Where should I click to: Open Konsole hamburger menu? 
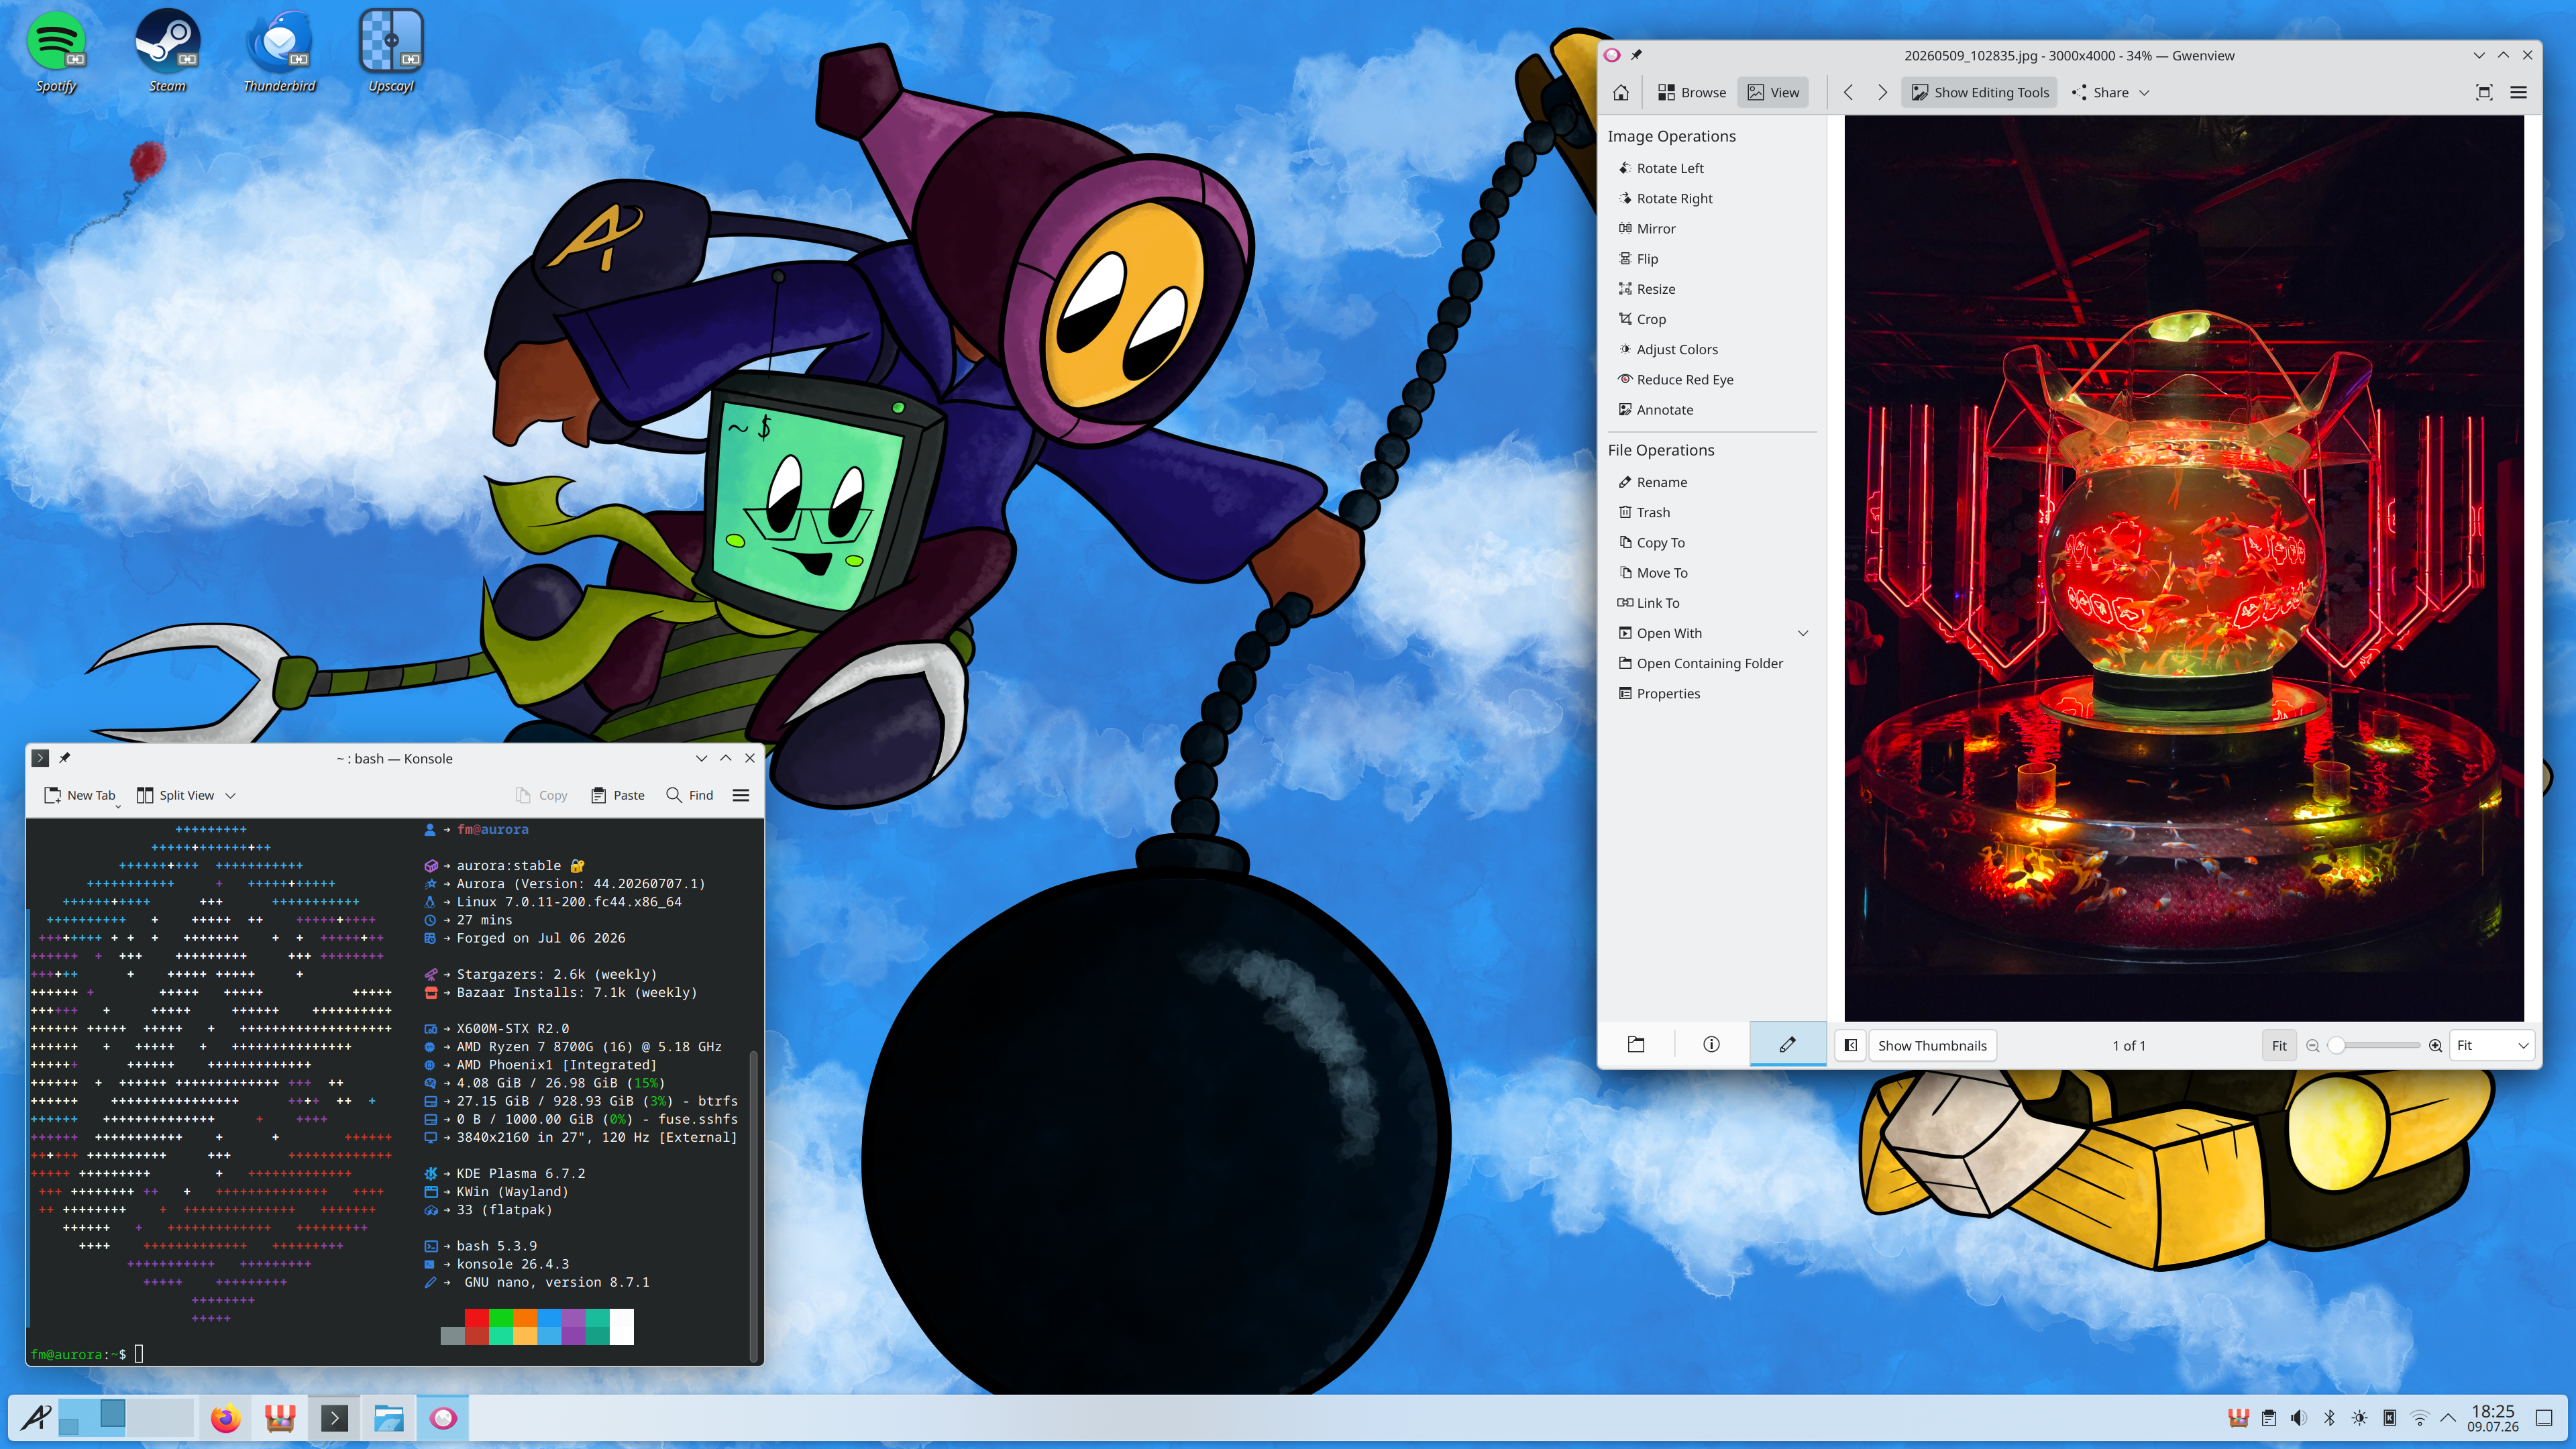(x=741, y=795)
